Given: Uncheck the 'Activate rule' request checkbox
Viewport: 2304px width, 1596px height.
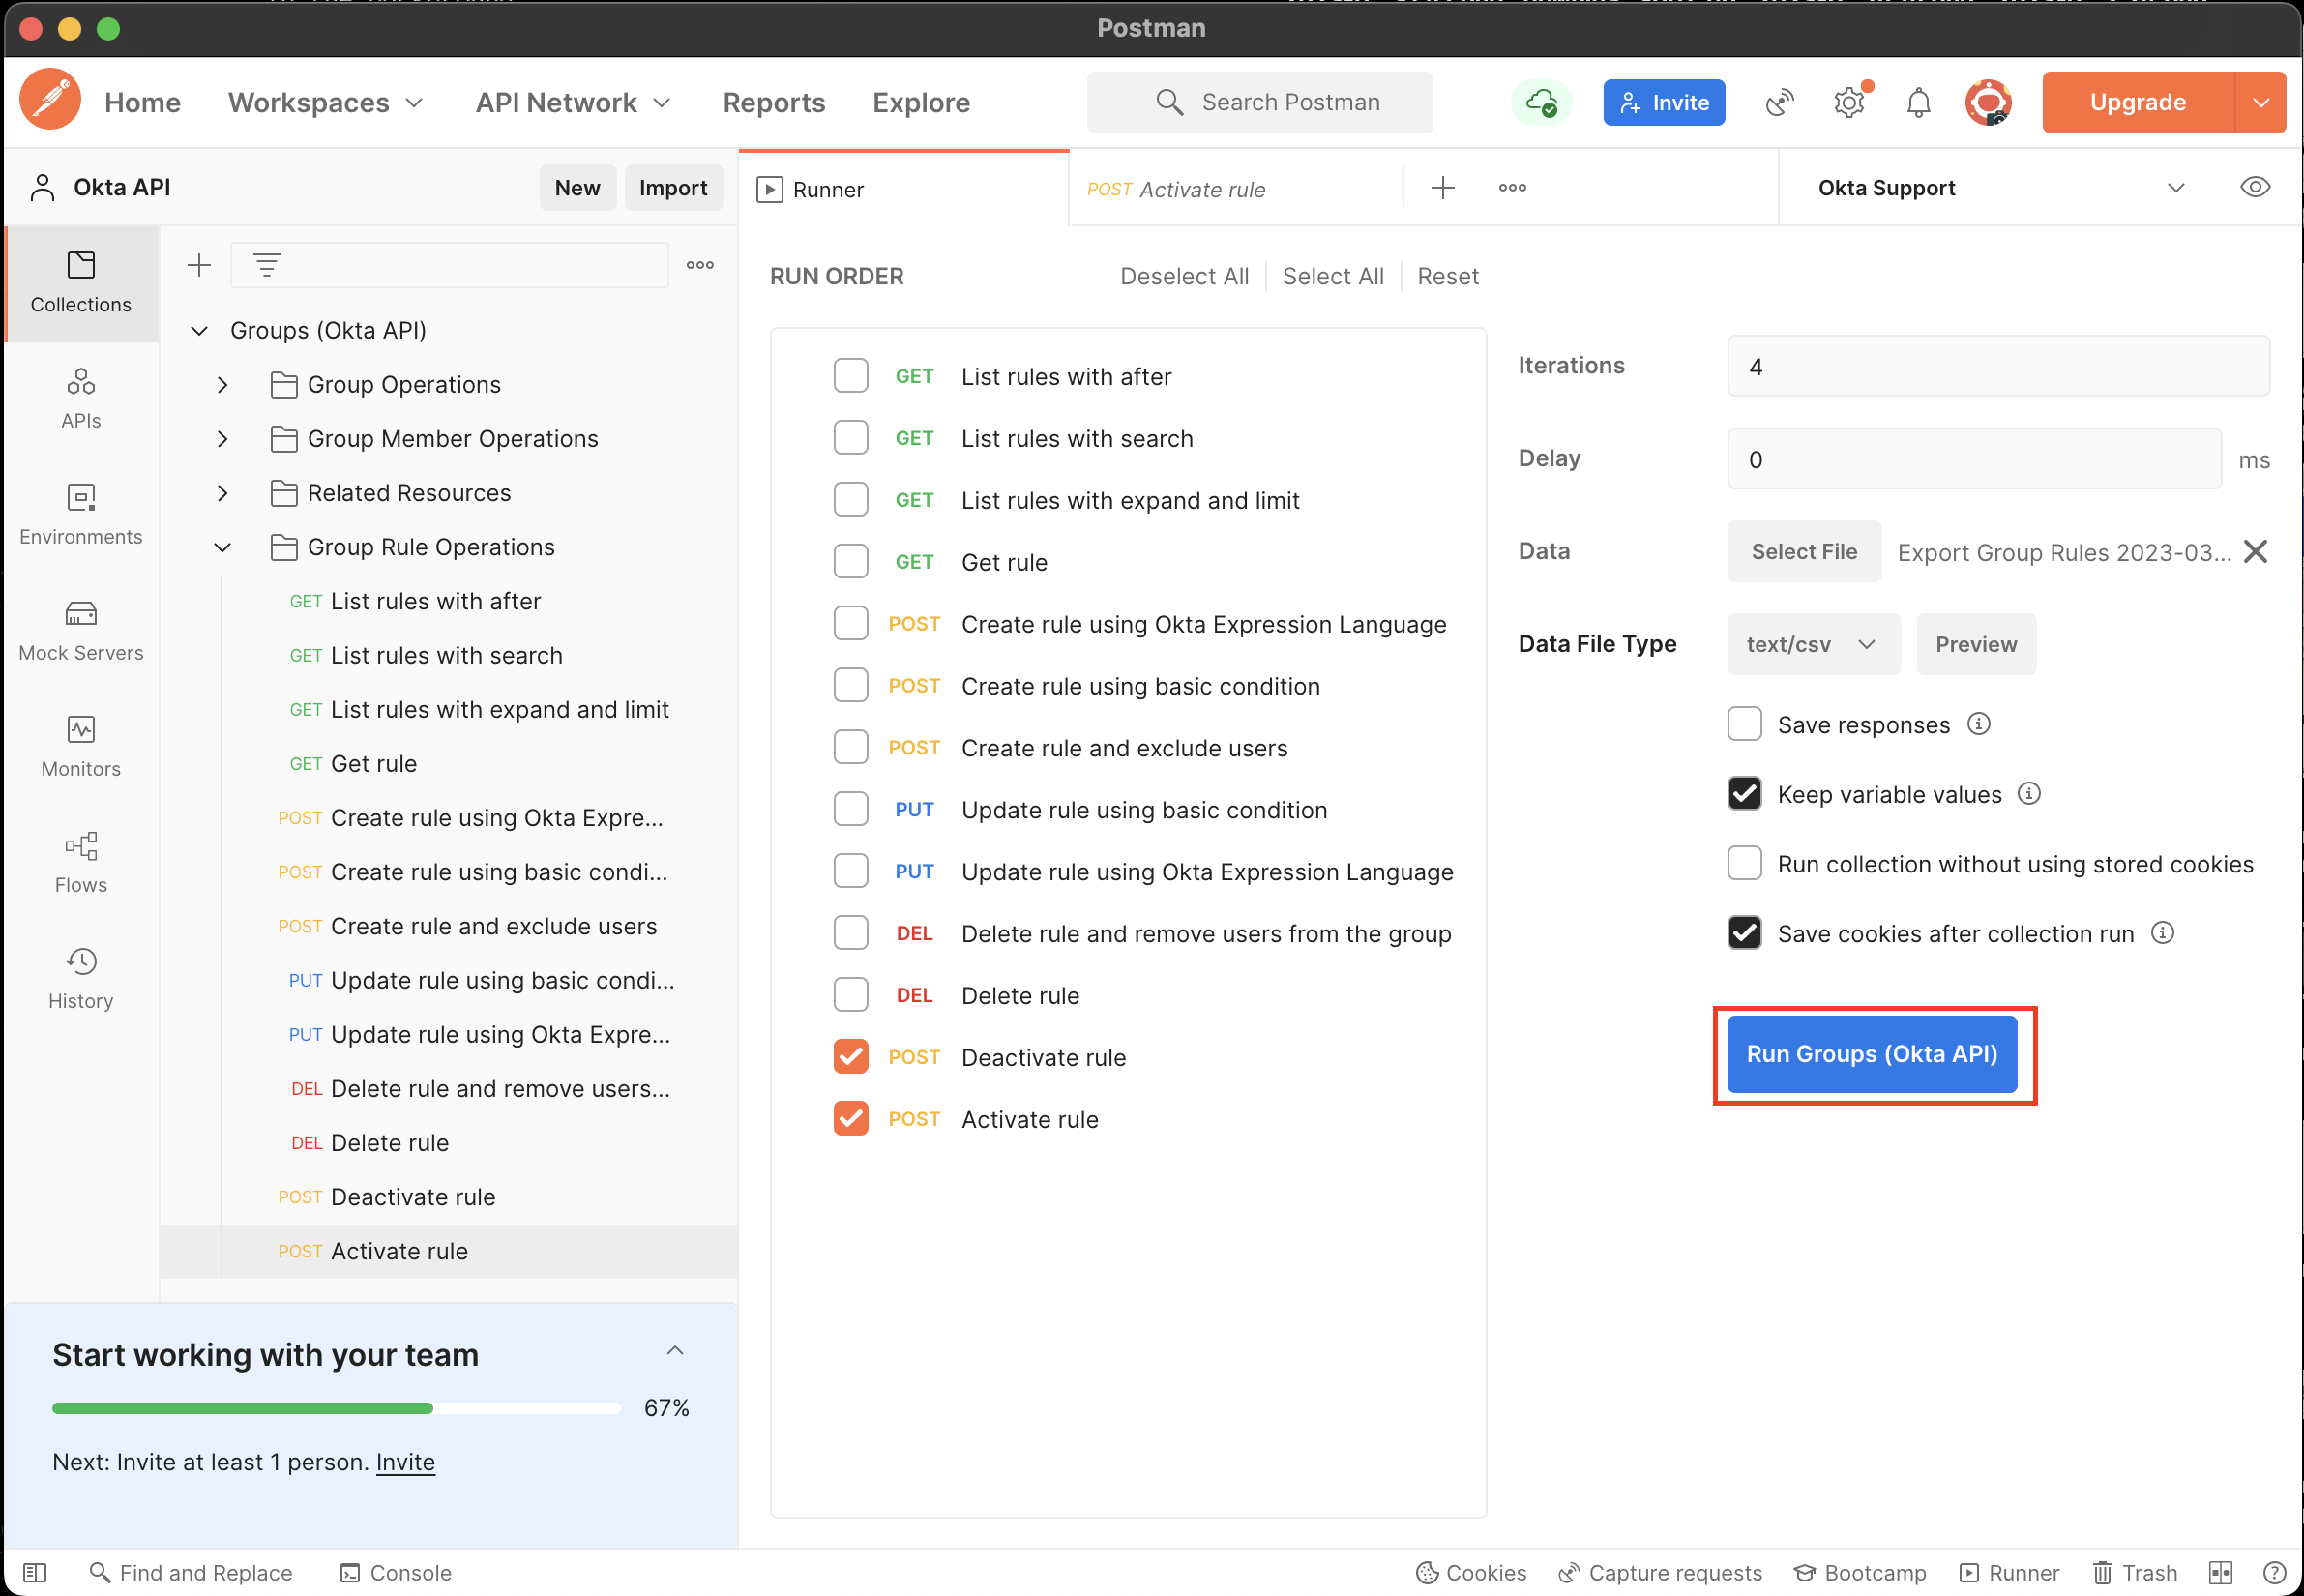Looking at the screenshot, I should click(851, 1119).
